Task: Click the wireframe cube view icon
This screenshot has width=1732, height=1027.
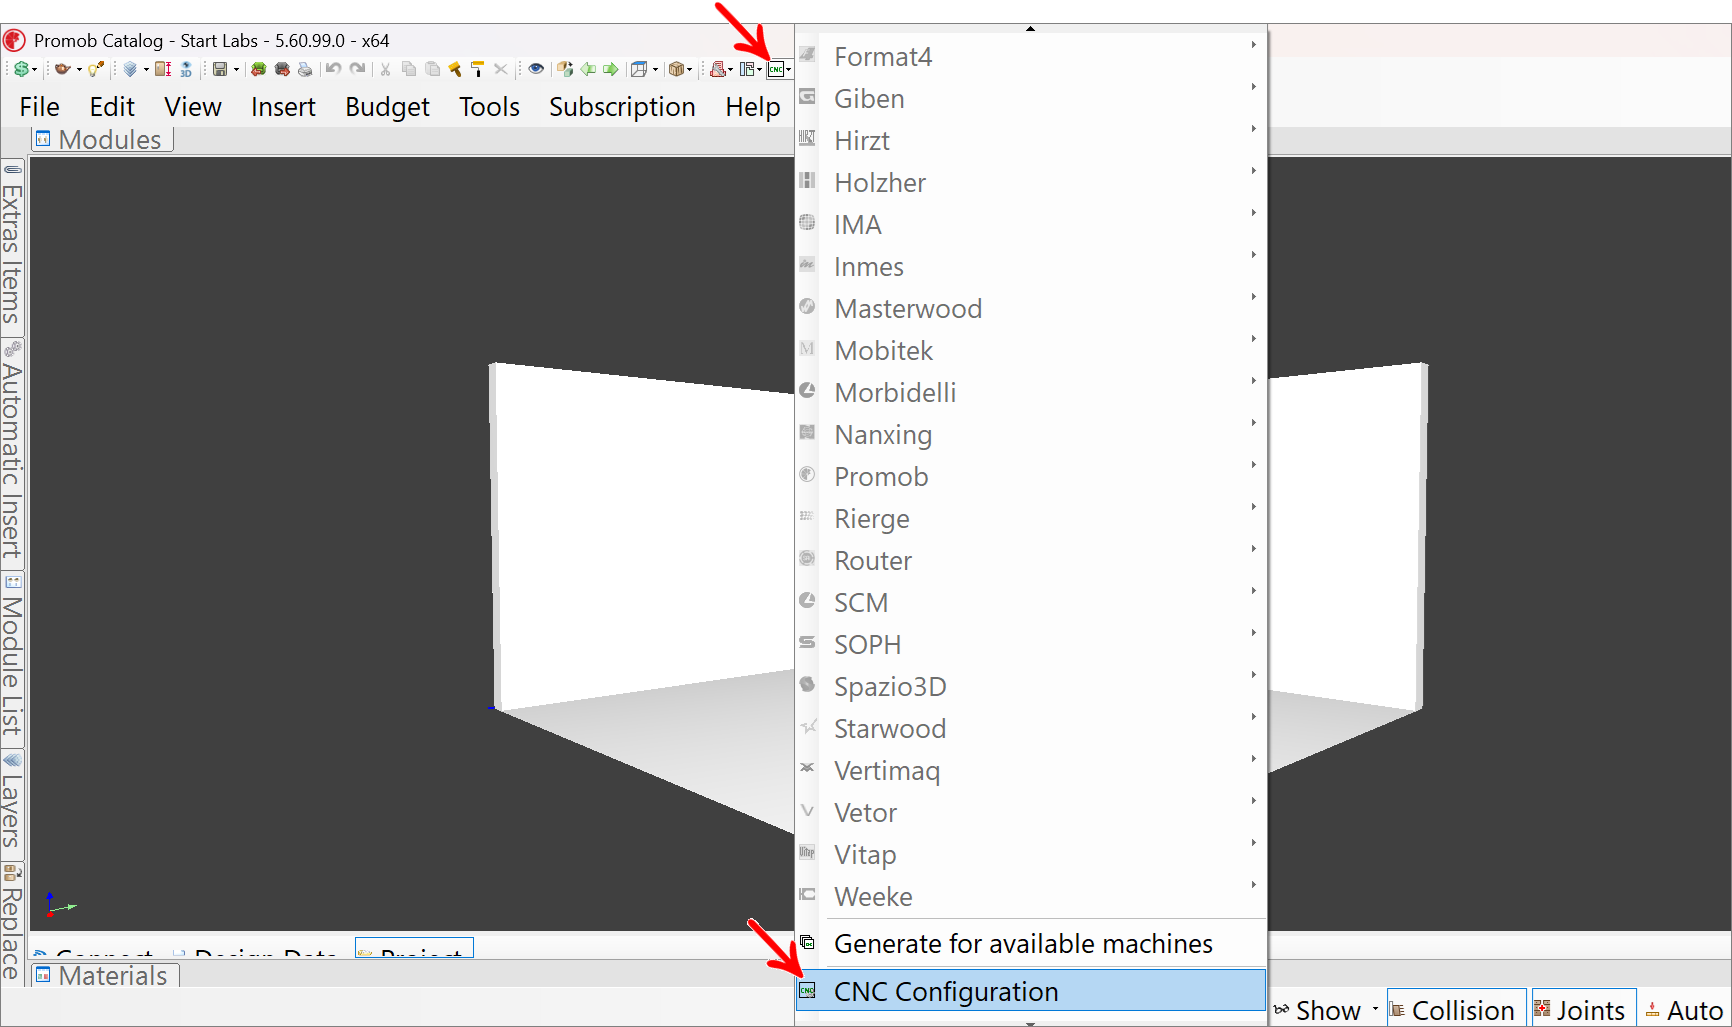Action: pos(638,69)
